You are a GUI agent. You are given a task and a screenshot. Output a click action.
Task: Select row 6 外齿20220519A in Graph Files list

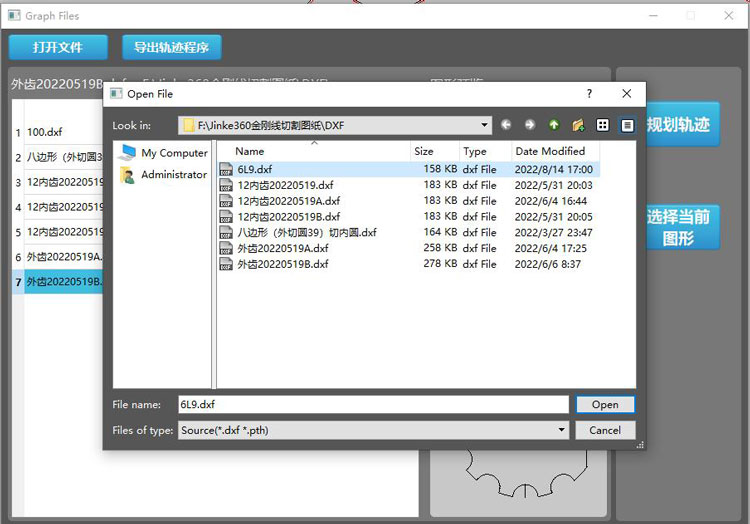(x=57, y=257)
